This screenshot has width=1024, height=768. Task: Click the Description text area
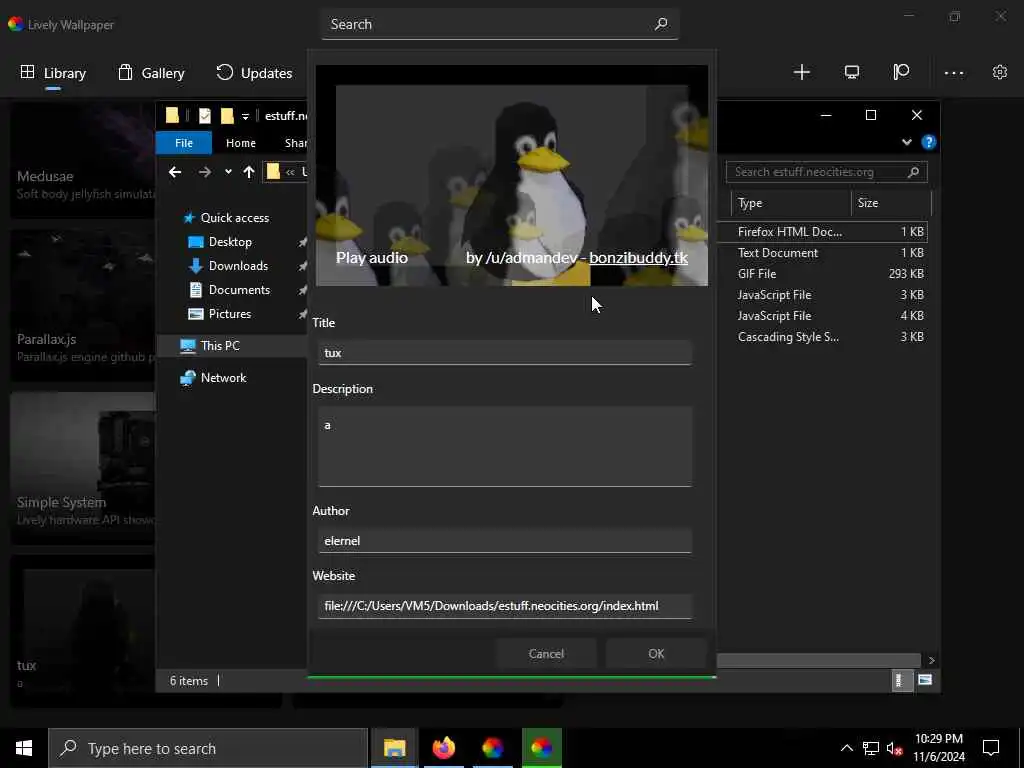pyautogui.click(x=505, y=447)
